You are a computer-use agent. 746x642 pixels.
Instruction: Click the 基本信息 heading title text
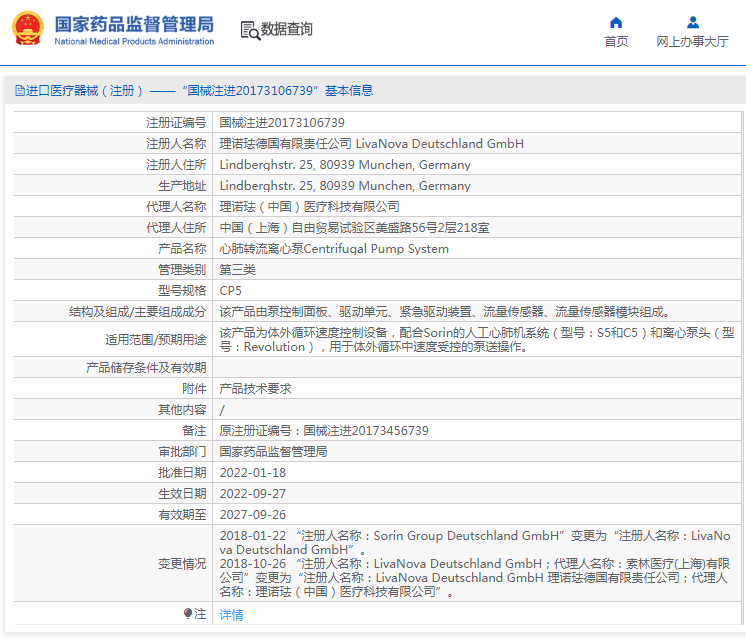349,90
